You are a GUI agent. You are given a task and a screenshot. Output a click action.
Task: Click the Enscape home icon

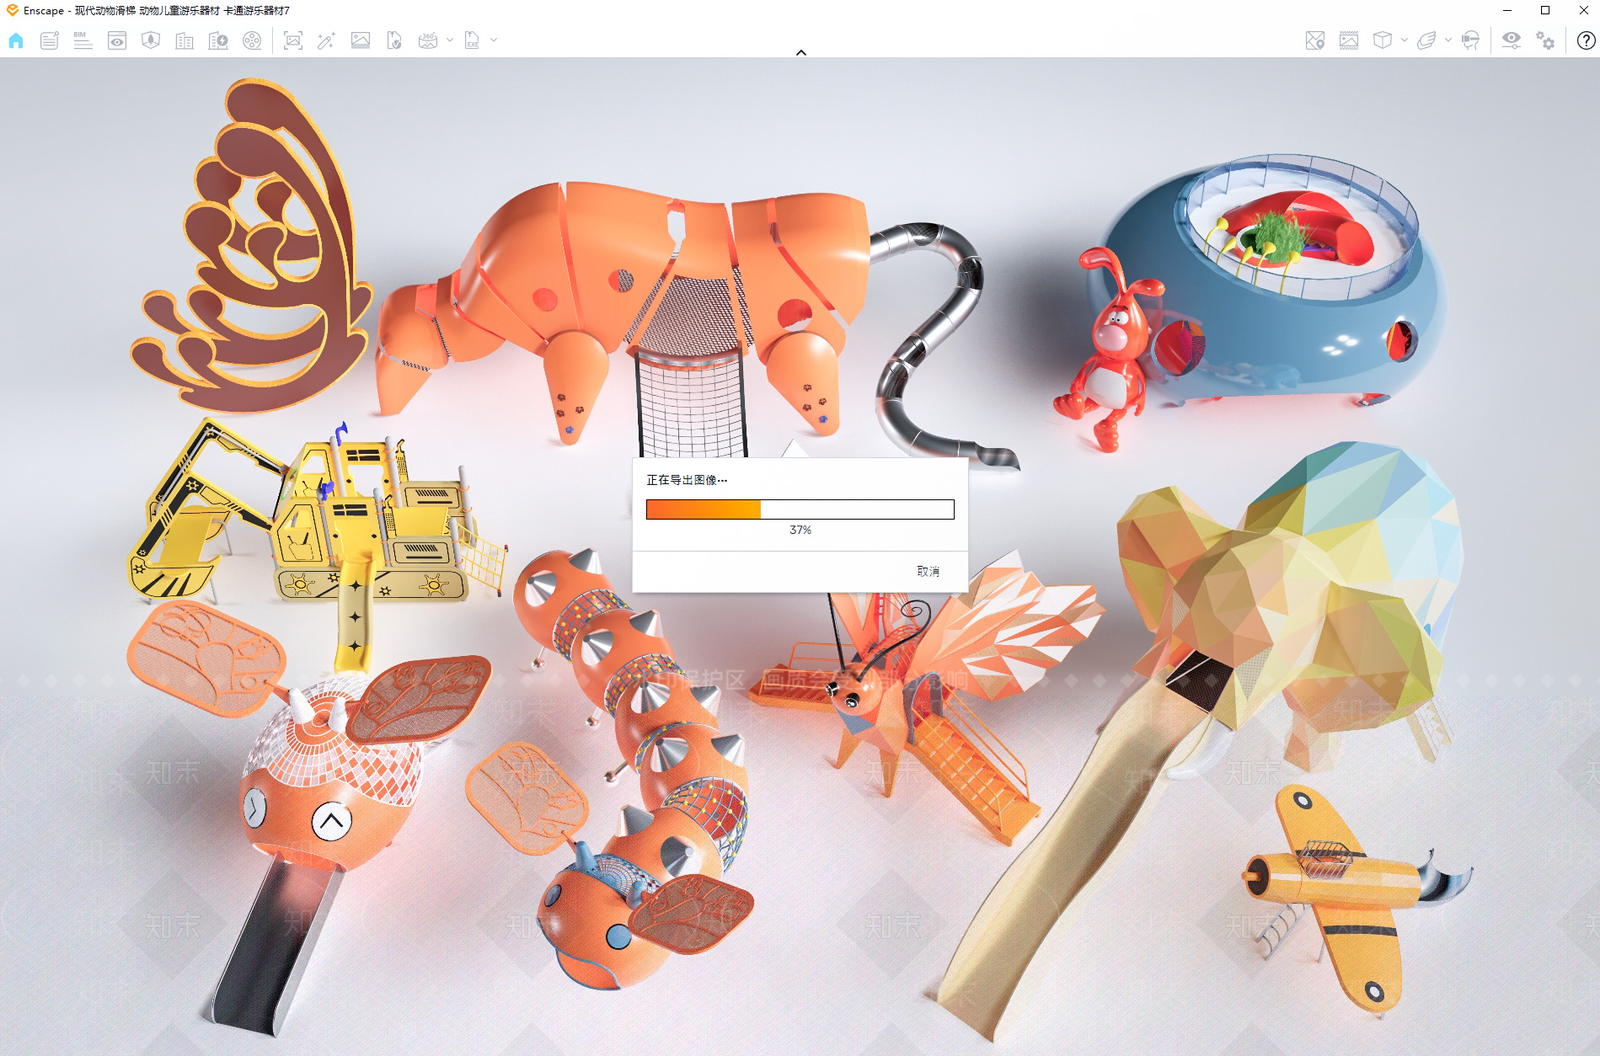pyautogui.click(x=16, y=41)
